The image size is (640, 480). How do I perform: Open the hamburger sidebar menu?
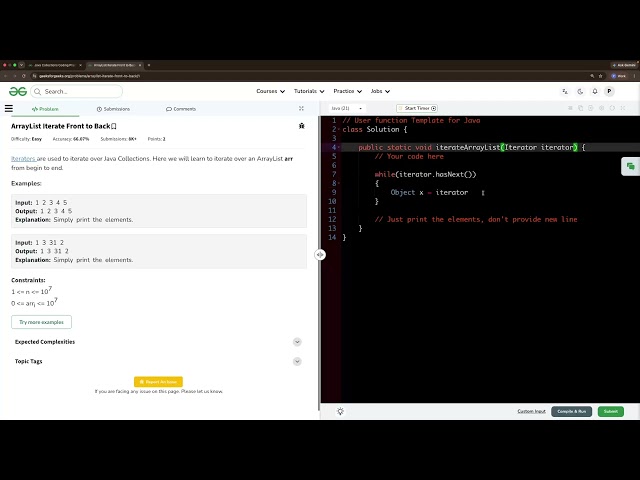(9, 109)
